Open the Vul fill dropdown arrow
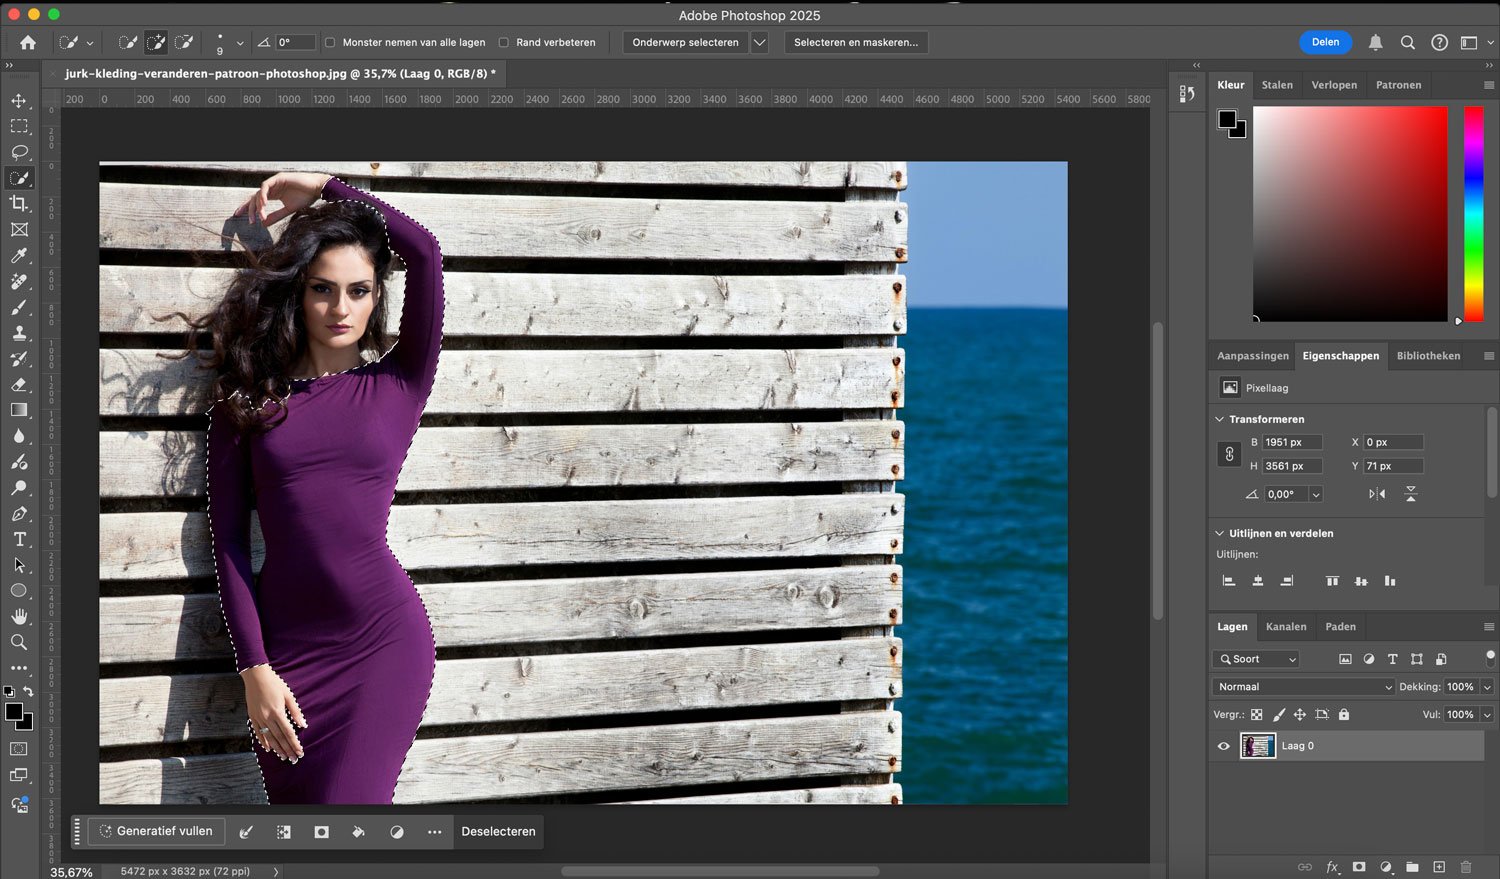Screen dimensions: 1500x879 pos(1487,715)
